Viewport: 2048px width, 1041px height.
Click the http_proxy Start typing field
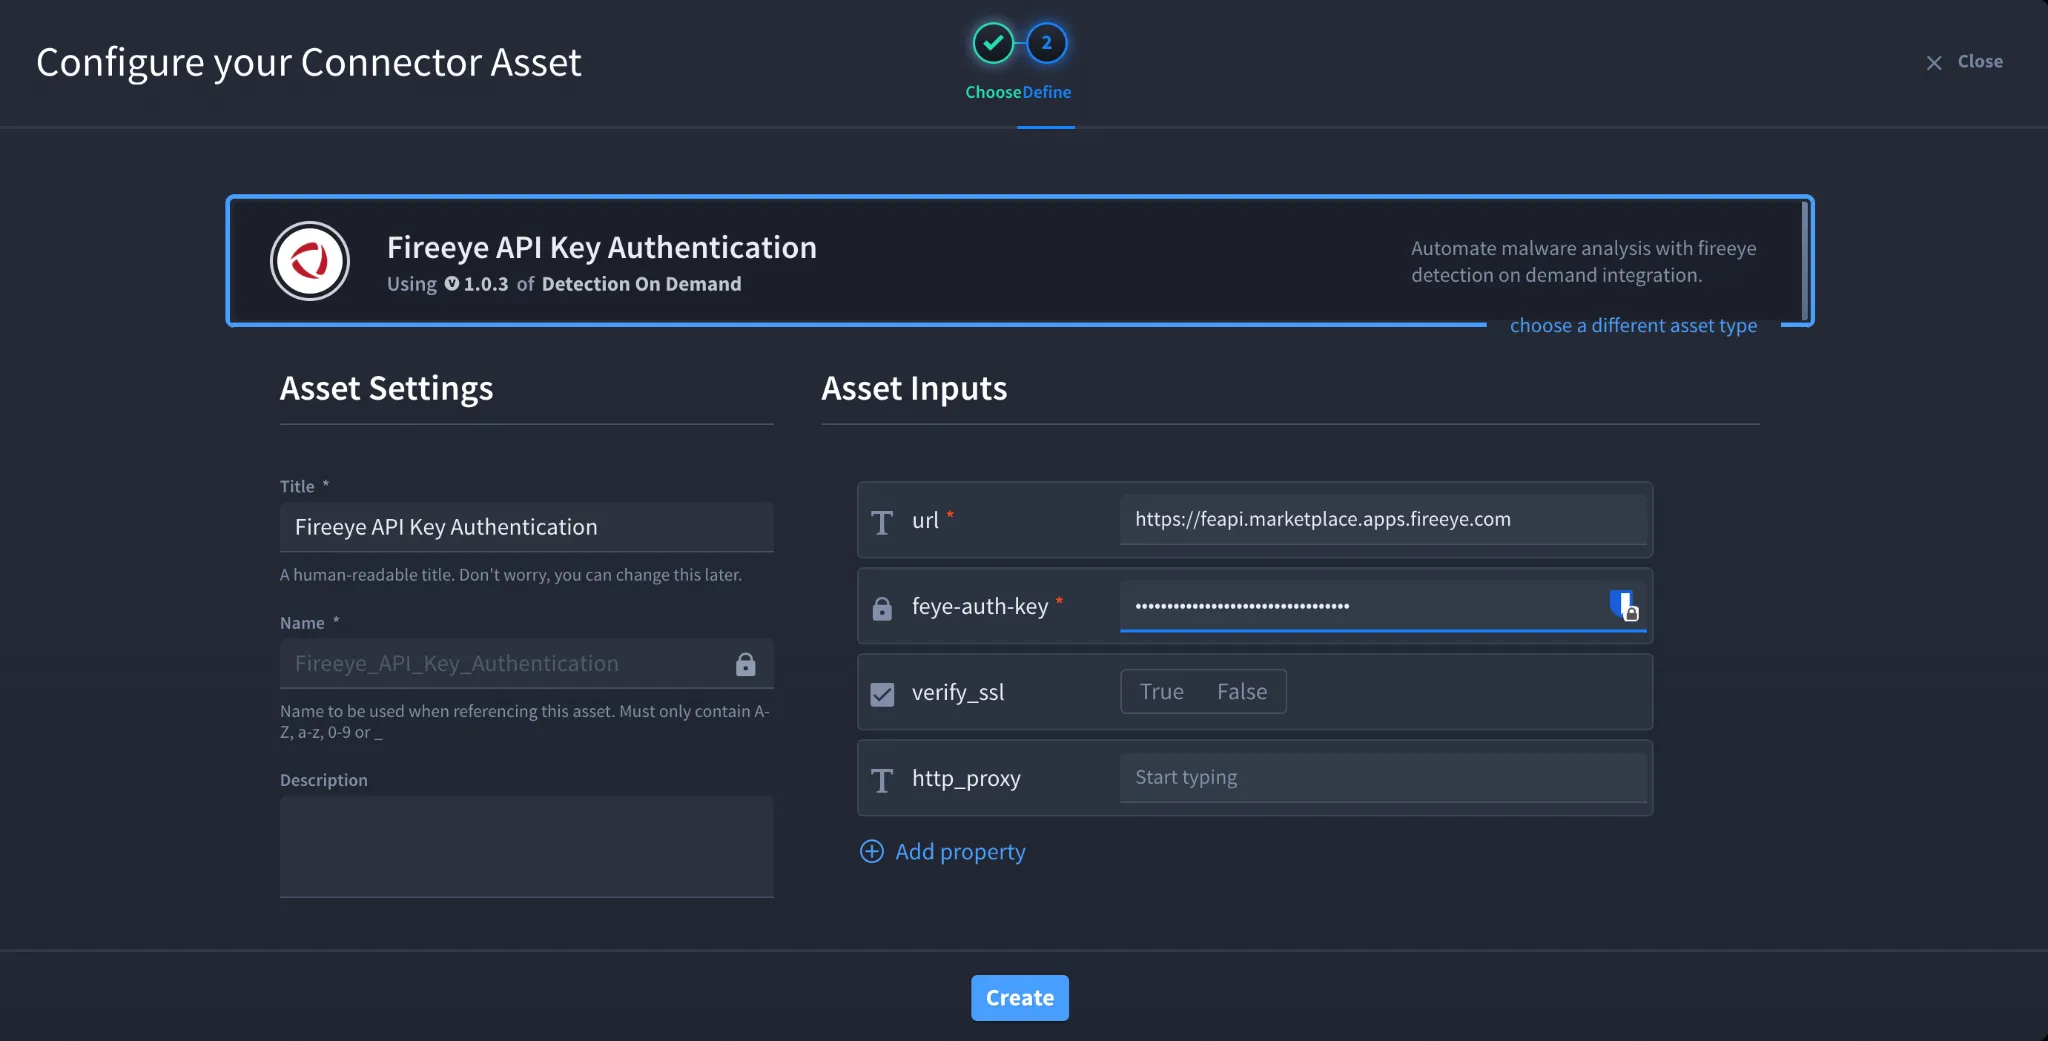(x=1383, y=778)
